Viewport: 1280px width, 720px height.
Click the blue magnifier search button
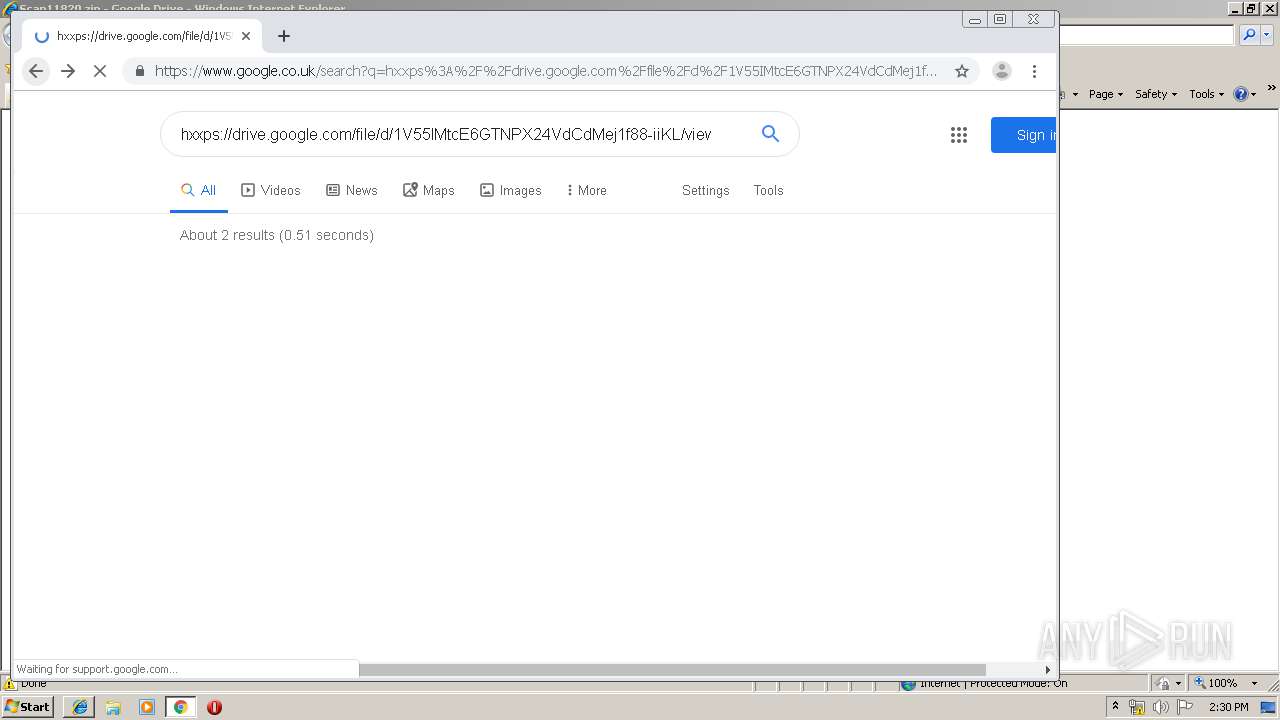[770, 134]
